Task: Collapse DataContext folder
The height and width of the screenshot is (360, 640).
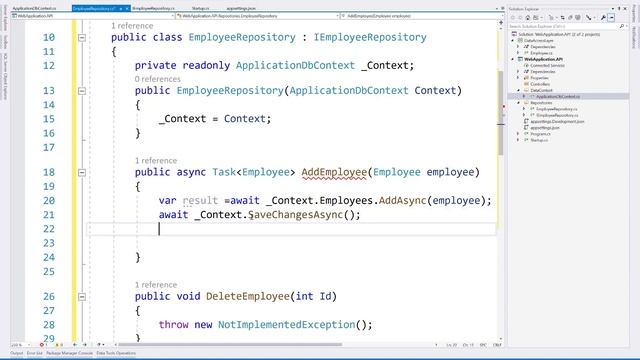Action: coord(518,90)
